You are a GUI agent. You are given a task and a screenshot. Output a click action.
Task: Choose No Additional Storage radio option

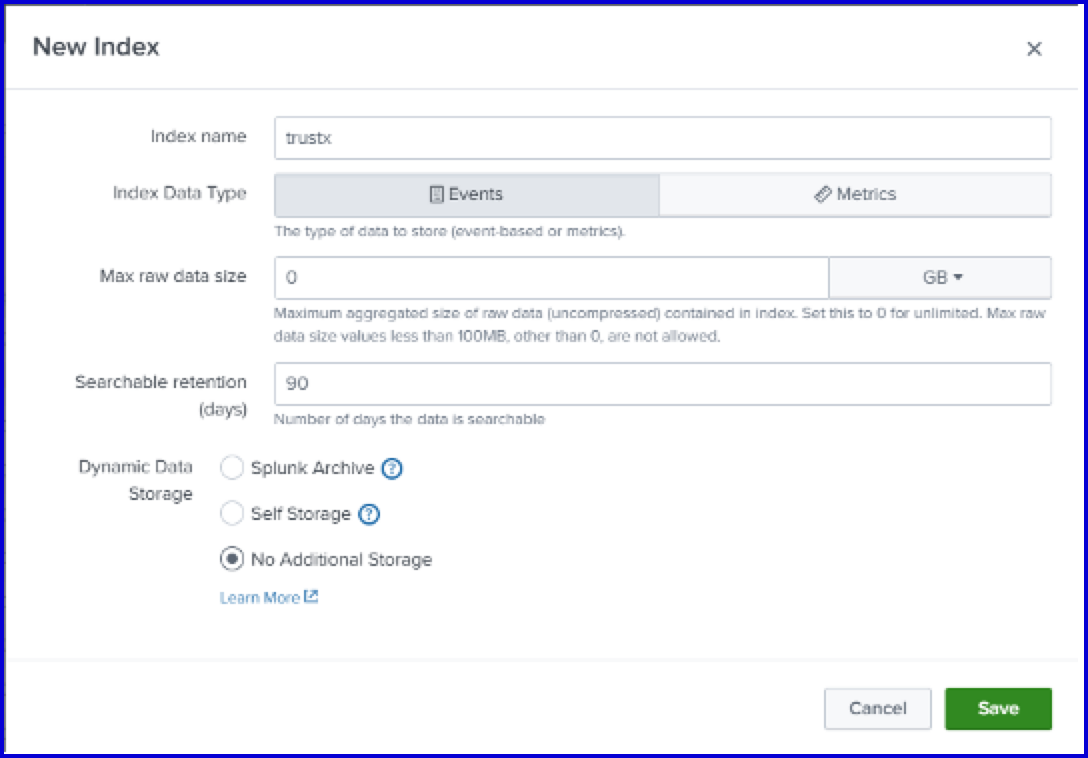(x=232, y=559)
